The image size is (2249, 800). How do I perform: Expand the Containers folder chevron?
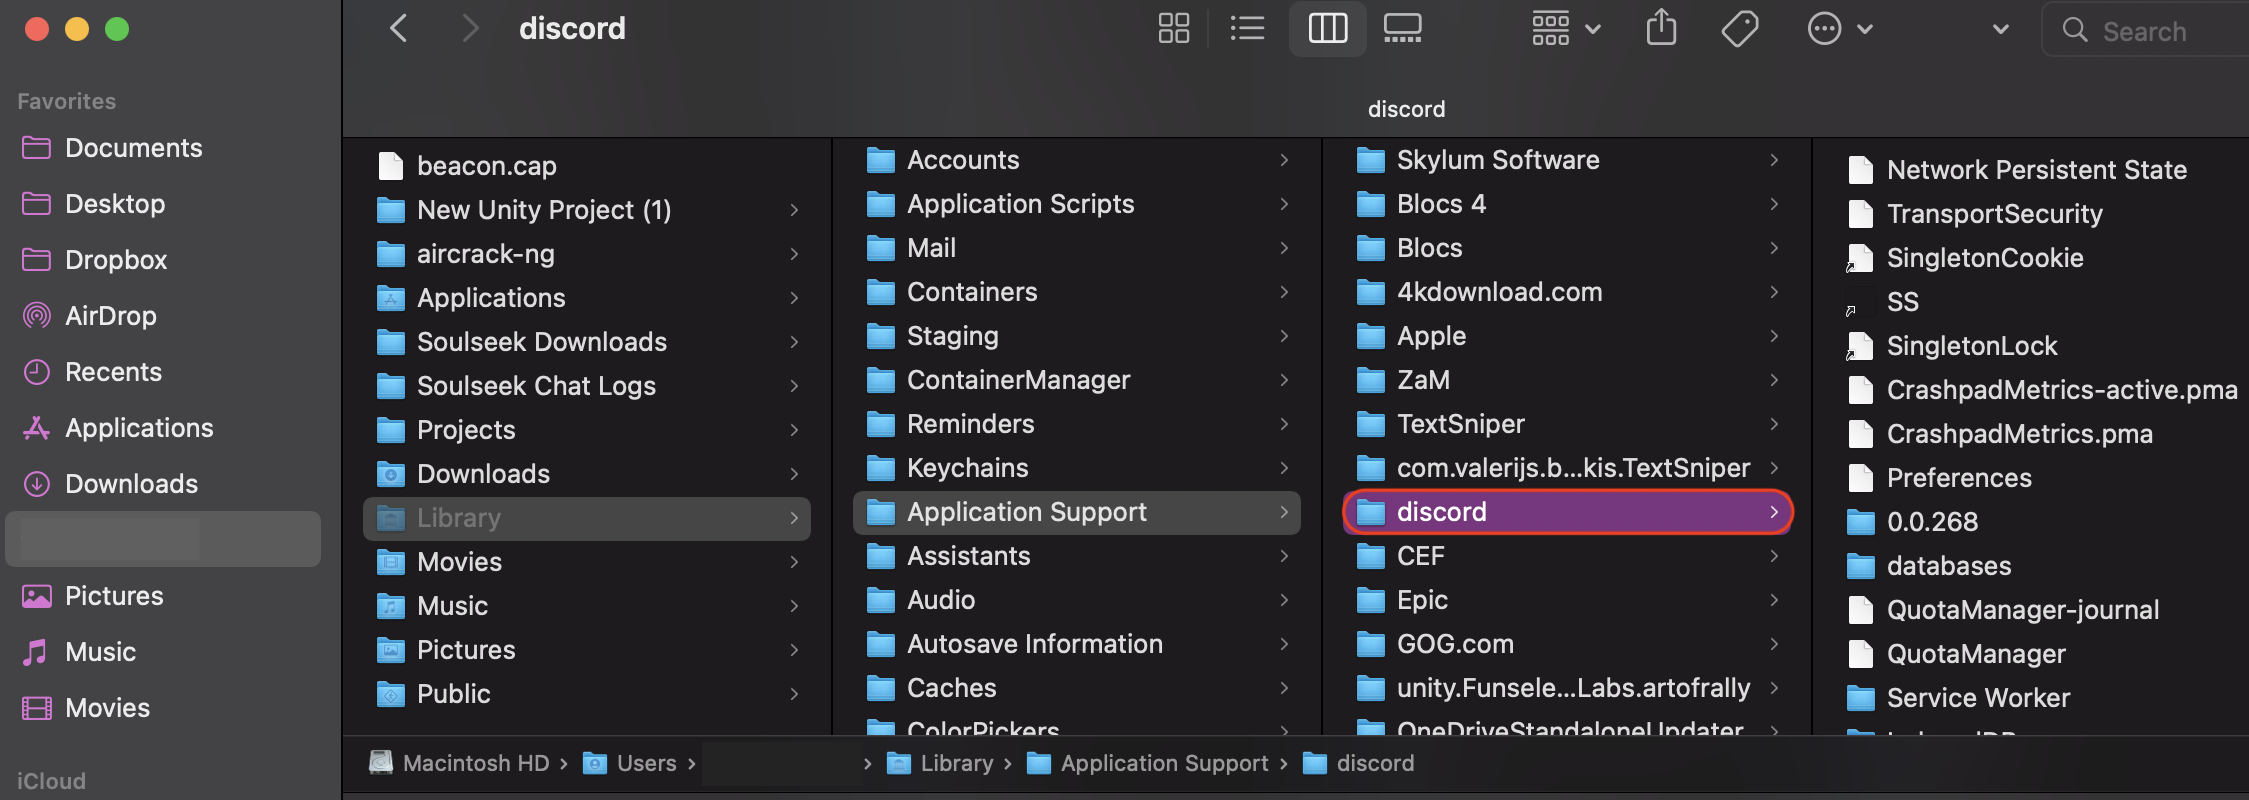pos(1284,292)
